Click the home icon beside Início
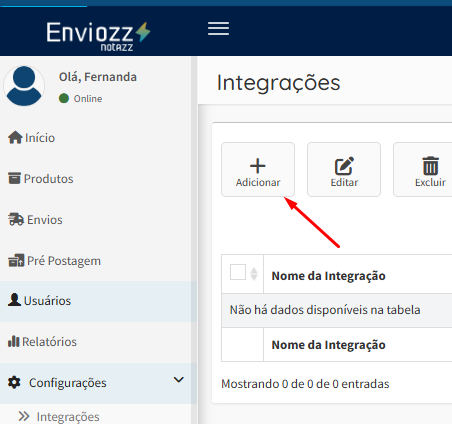The image size is (452, 424). (x=15, y=137)
